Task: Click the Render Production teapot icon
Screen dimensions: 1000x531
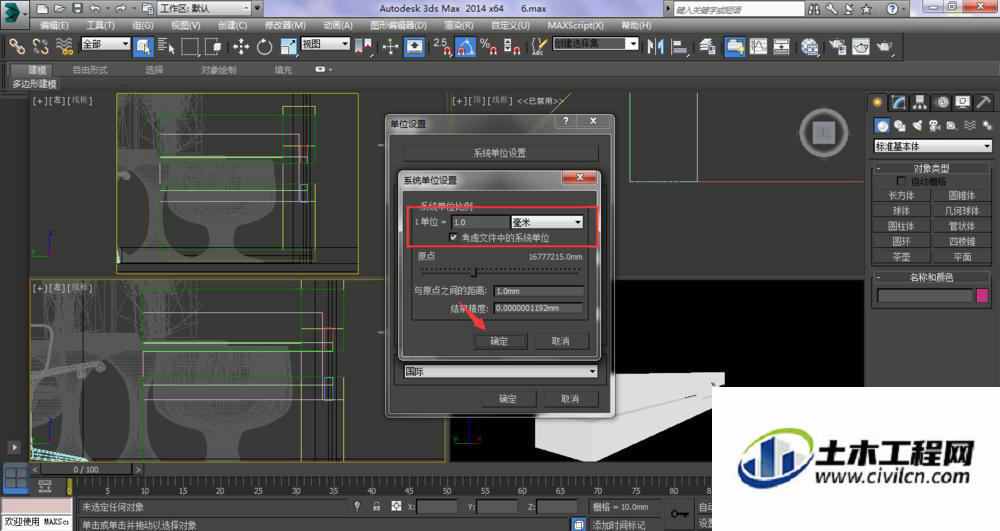Action: [885, 47]
